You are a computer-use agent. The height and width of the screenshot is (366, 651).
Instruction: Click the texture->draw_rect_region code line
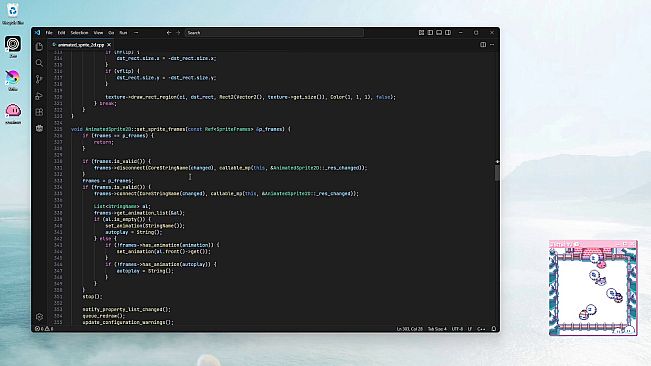tap(250, 97)
